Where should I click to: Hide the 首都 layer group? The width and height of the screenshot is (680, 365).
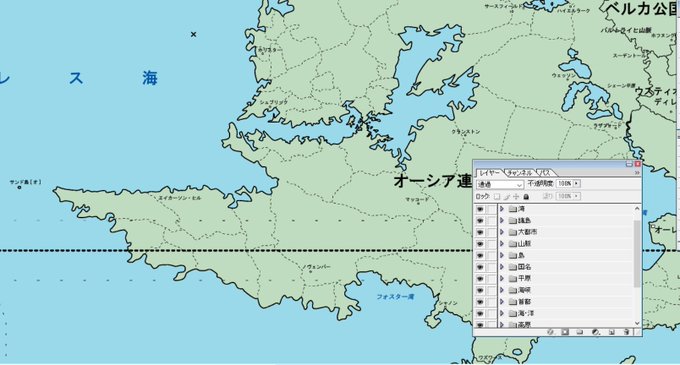click(x=480, y=302)
